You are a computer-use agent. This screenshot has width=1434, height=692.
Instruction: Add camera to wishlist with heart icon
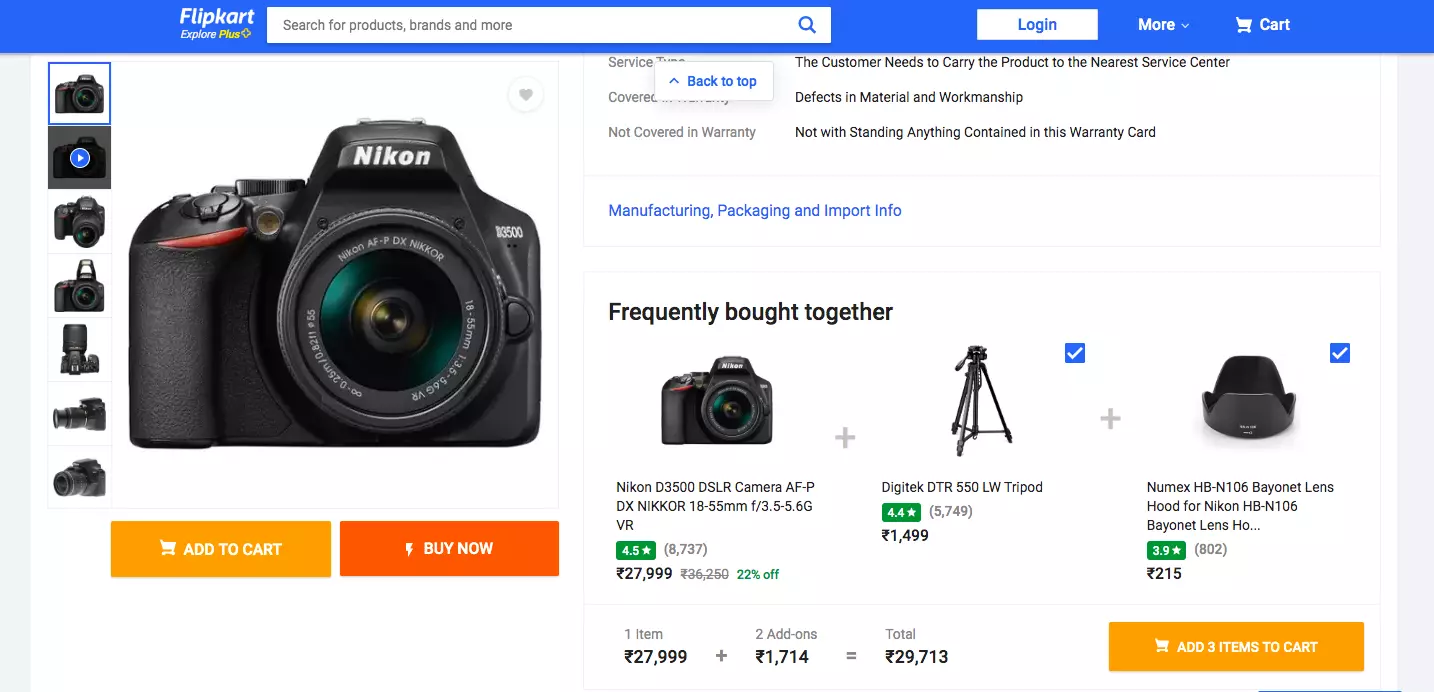526,95
